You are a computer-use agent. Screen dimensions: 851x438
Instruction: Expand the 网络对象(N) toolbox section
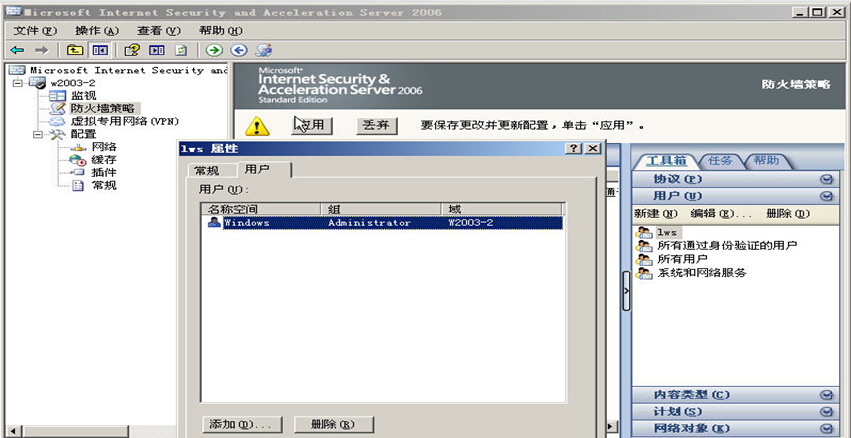point(826,429)
